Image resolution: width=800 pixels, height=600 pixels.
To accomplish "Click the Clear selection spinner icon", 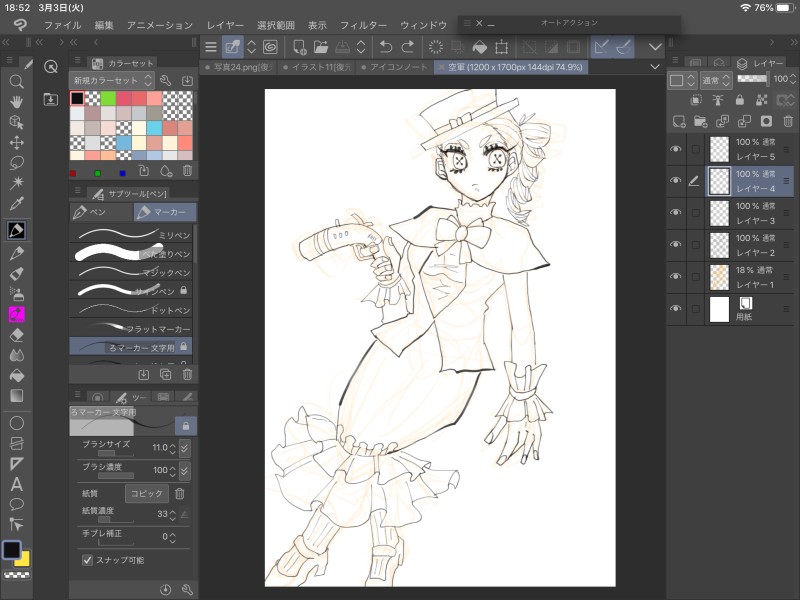I will [436, 47].
